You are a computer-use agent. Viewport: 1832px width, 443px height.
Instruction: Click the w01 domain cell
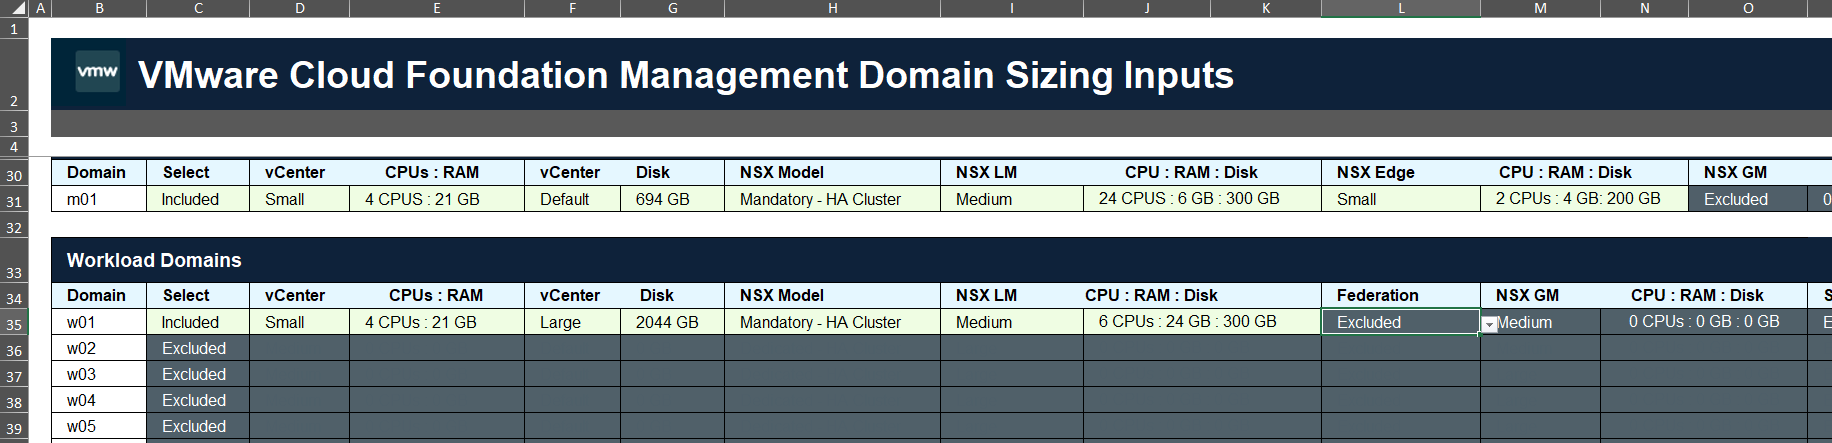99,322
